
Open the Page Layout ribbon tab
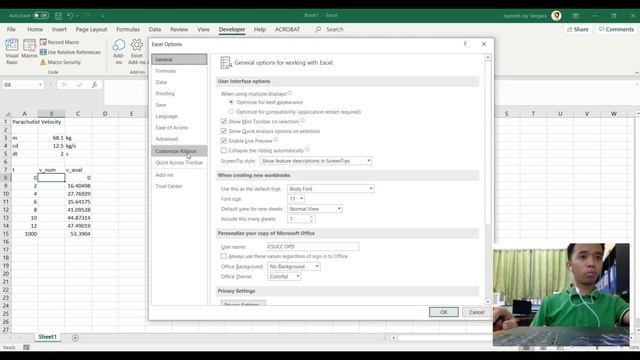[91, 29]
